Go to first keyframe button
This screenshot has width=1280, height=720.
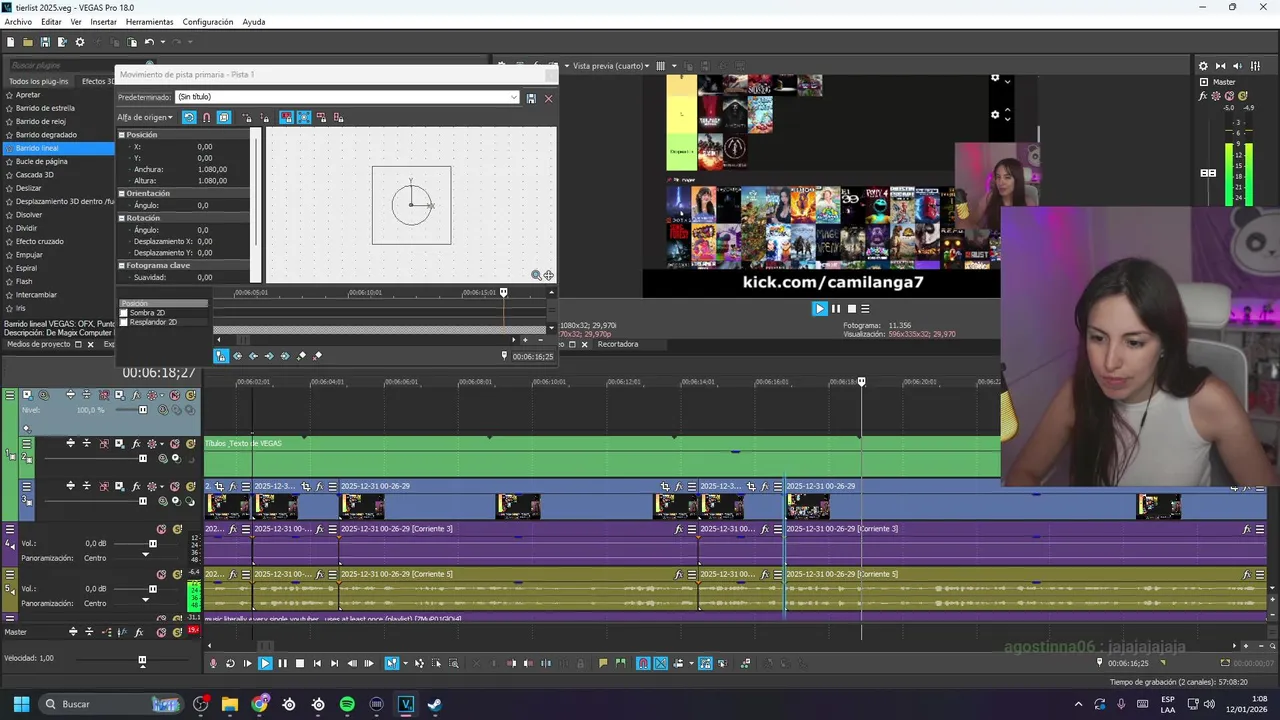pos(237,356)
